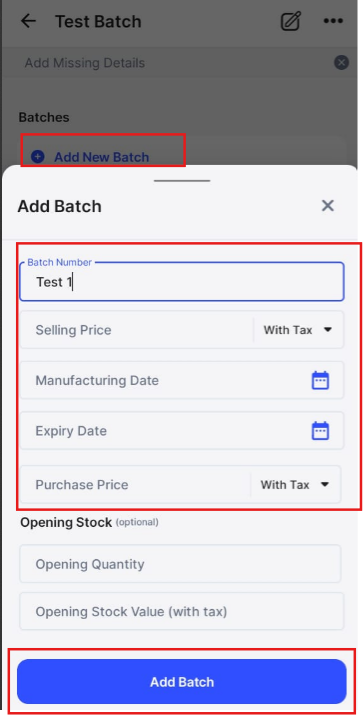Screen dimensions: 363x715
Task: Tap the Add New Batch link
Action: point(101,157)
